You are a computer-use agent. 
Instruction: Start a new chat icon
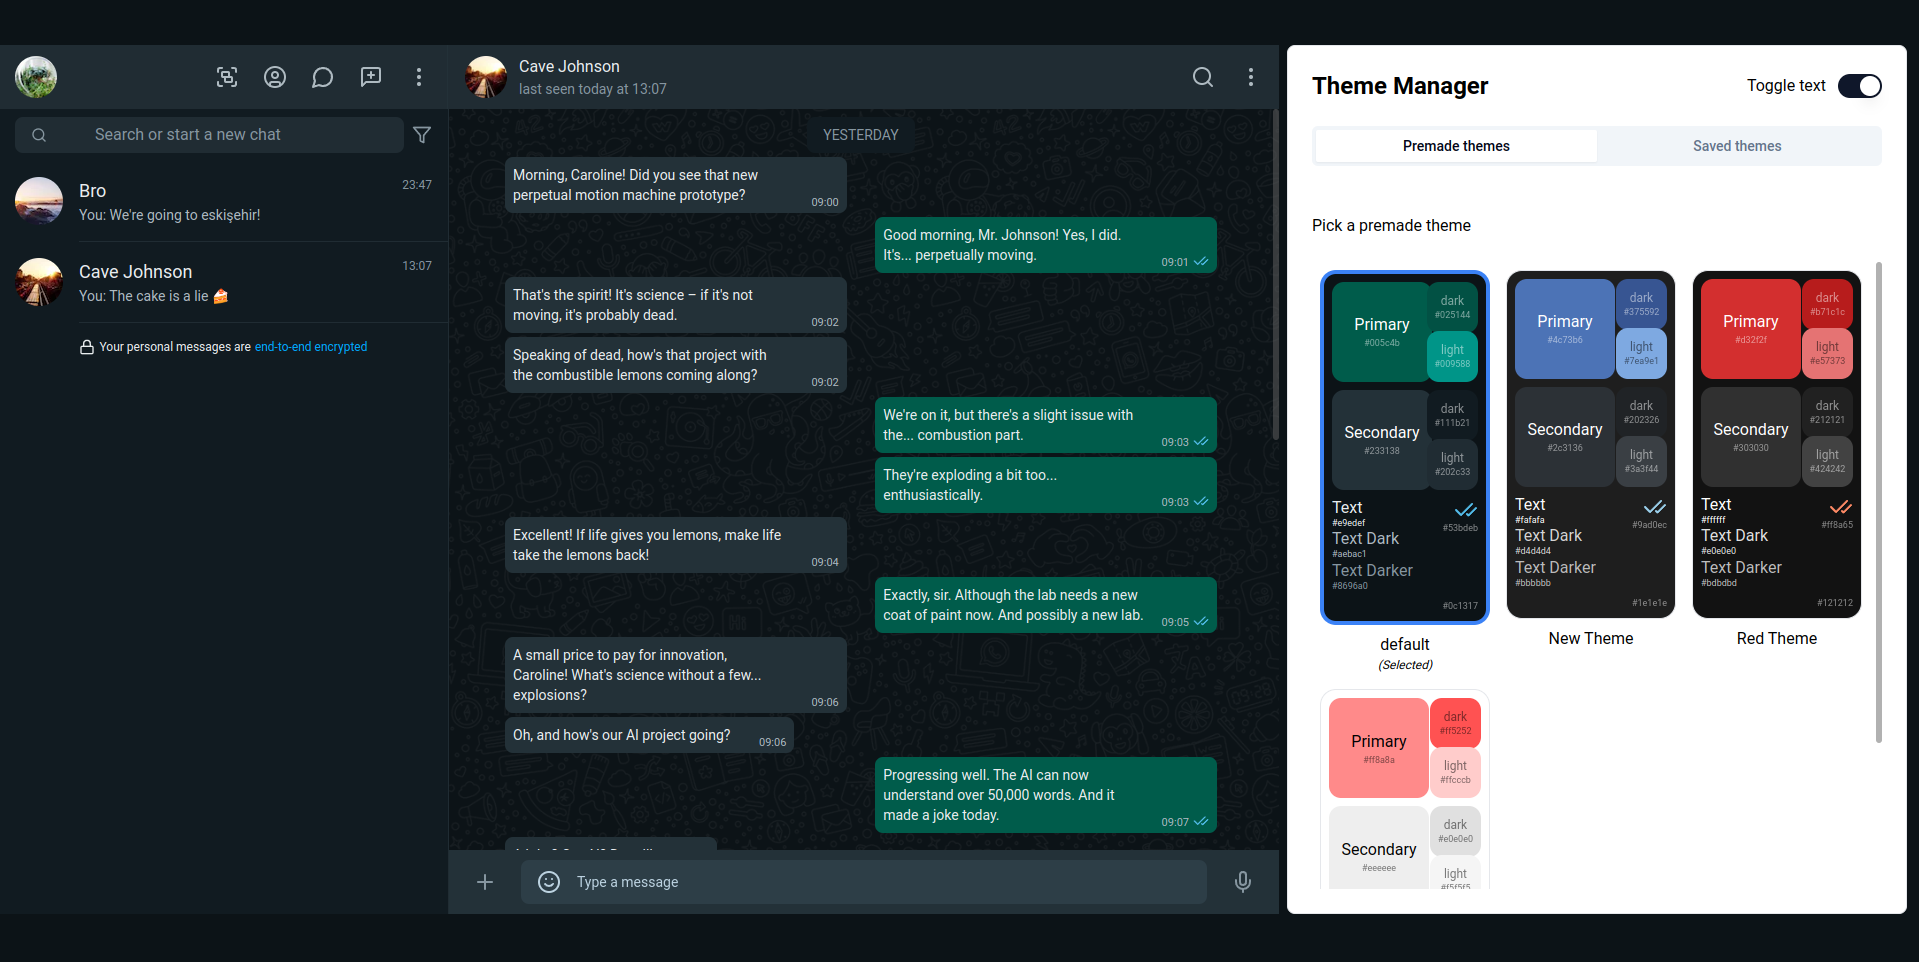[371, 77]
